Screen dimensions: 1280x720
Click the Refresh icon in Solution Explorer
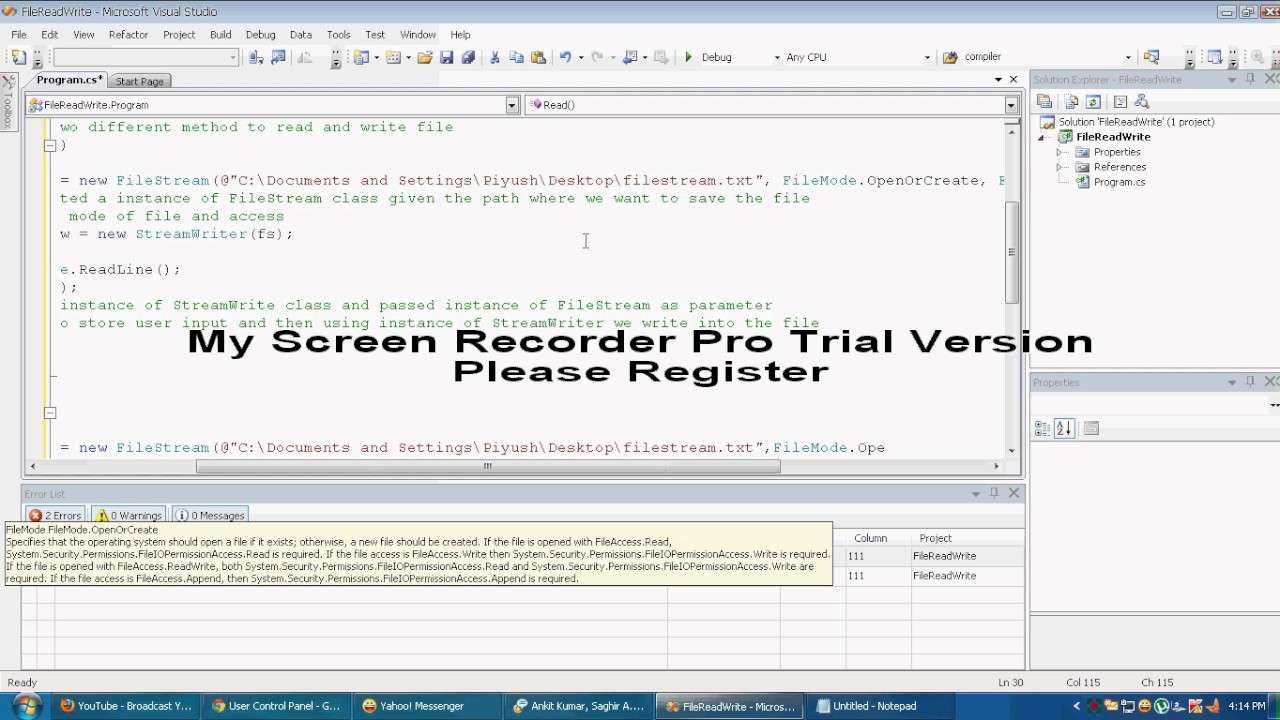click(1093, 101)
